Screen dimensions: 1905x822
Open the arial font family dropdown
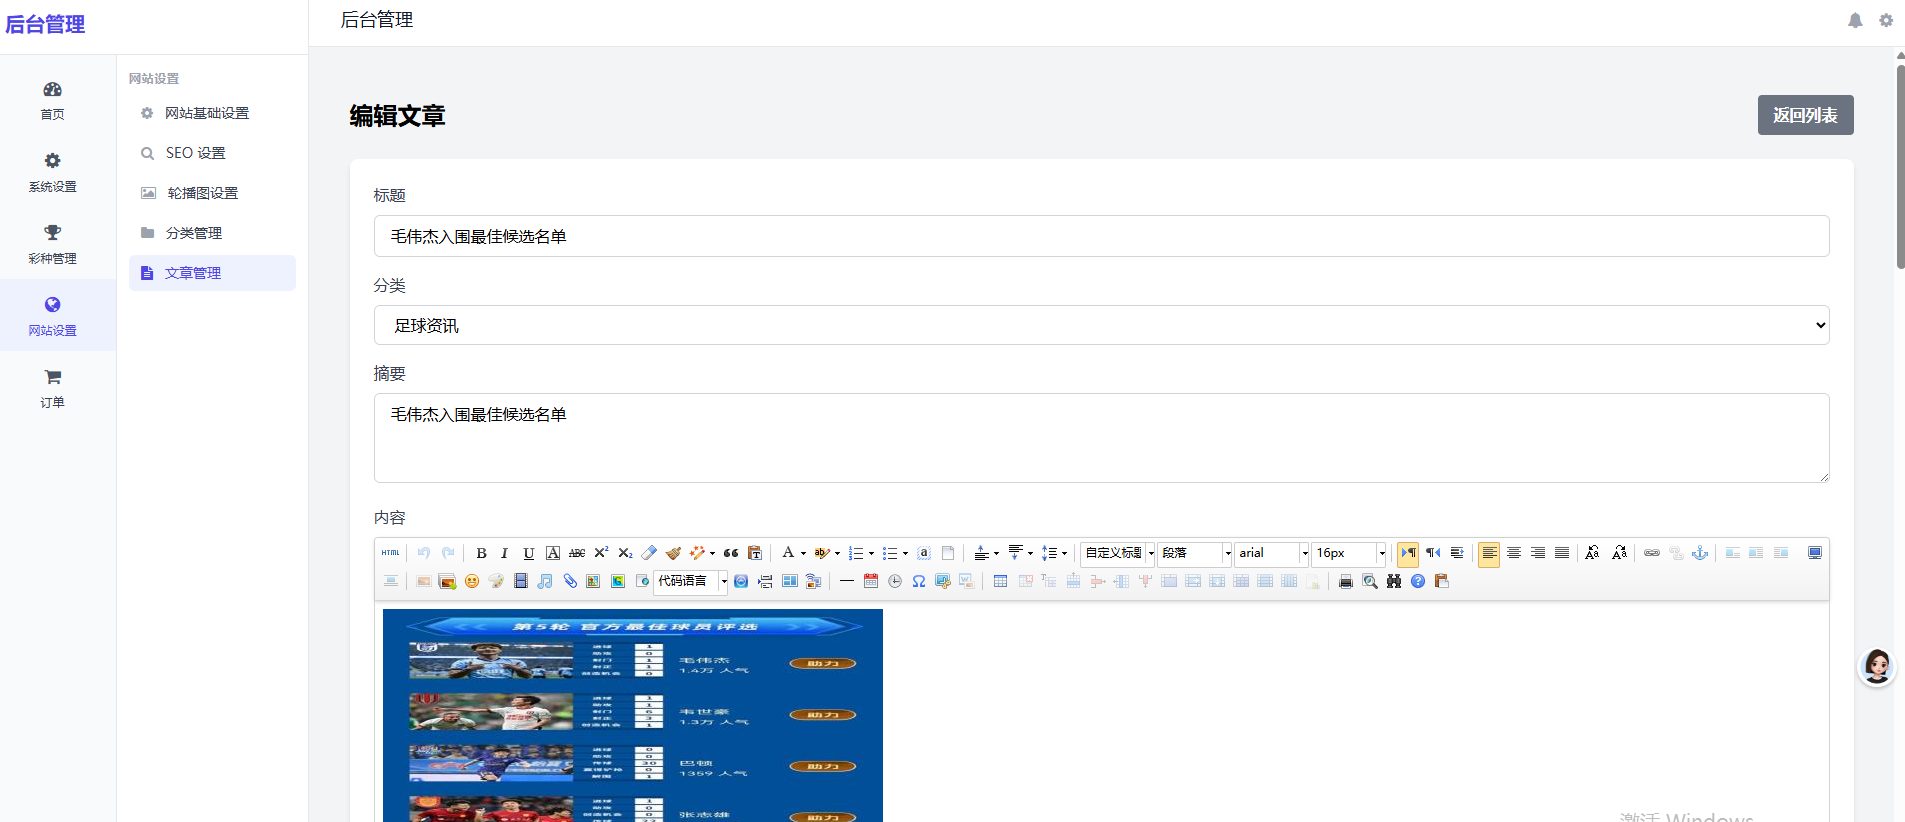coord(1272,553)
